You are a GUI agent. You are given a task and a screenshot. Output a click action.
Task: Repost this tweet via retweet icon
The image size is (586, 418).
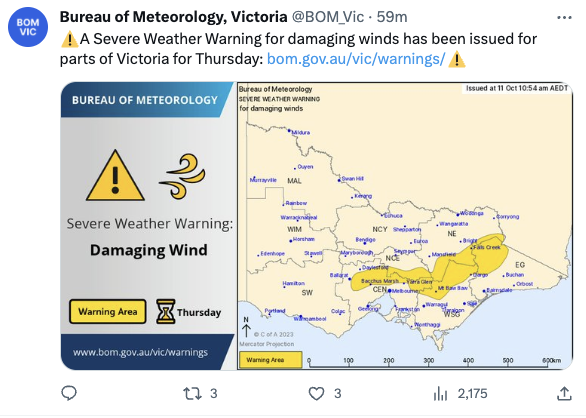pyautogui.click(x=192, y=394)
